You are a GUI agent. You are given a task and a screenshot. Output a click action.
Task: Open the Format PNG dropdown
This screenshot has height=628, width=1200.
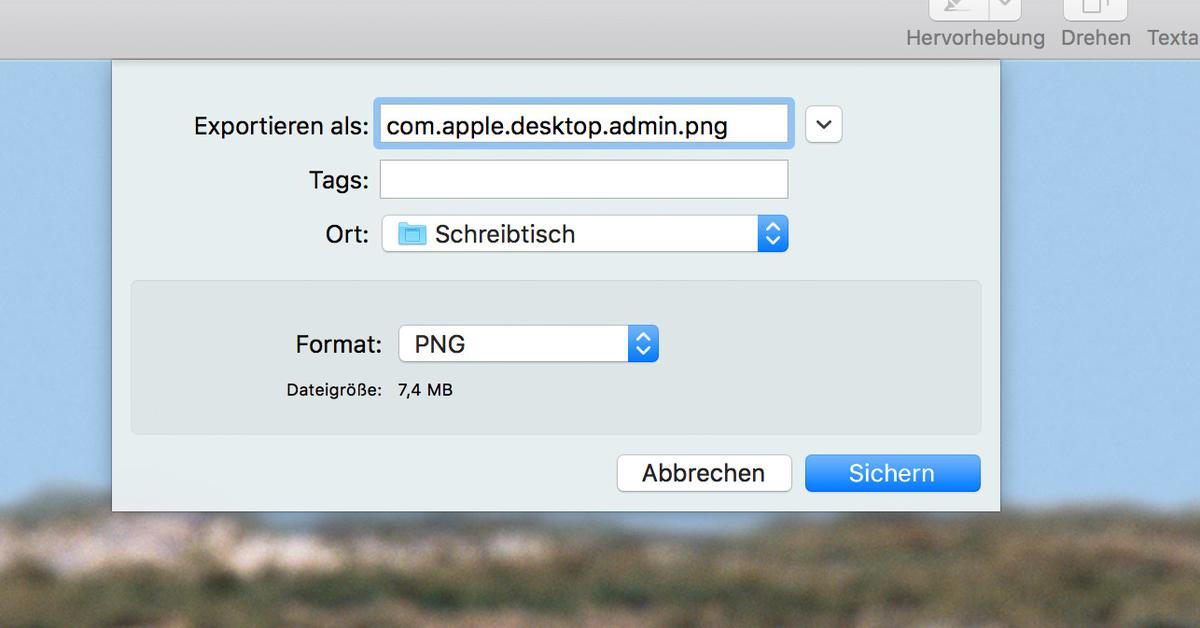[x=528, y=344]
